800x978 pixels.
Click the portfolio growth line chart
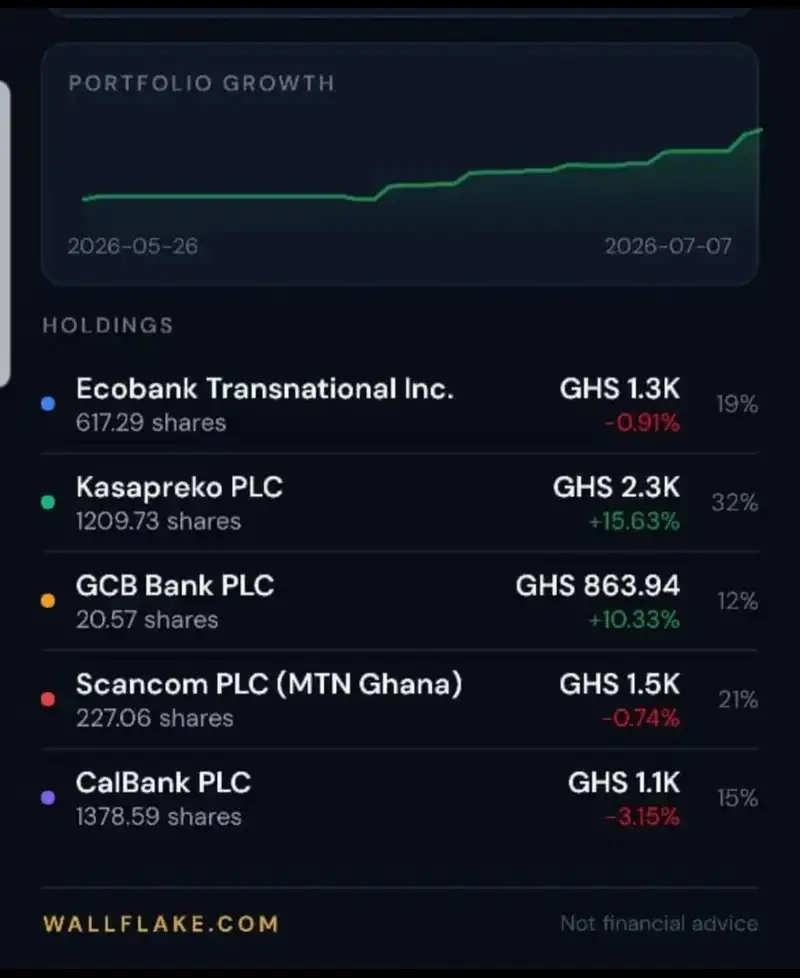tap(422, 165)
